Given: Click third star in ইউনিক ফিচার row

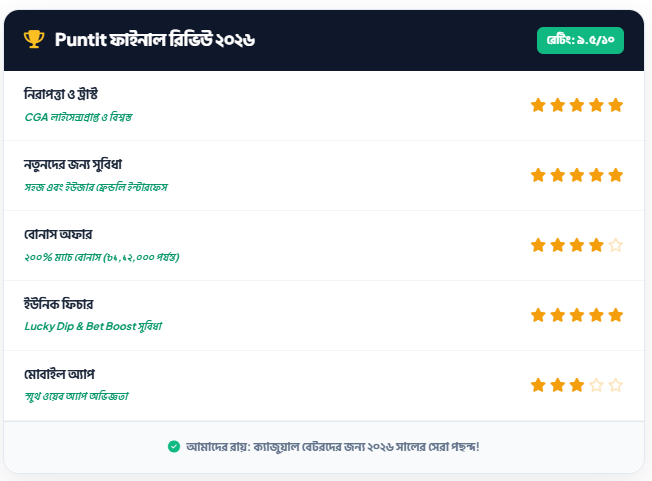Looking at the screenshot, I should [x=577, y=315].
